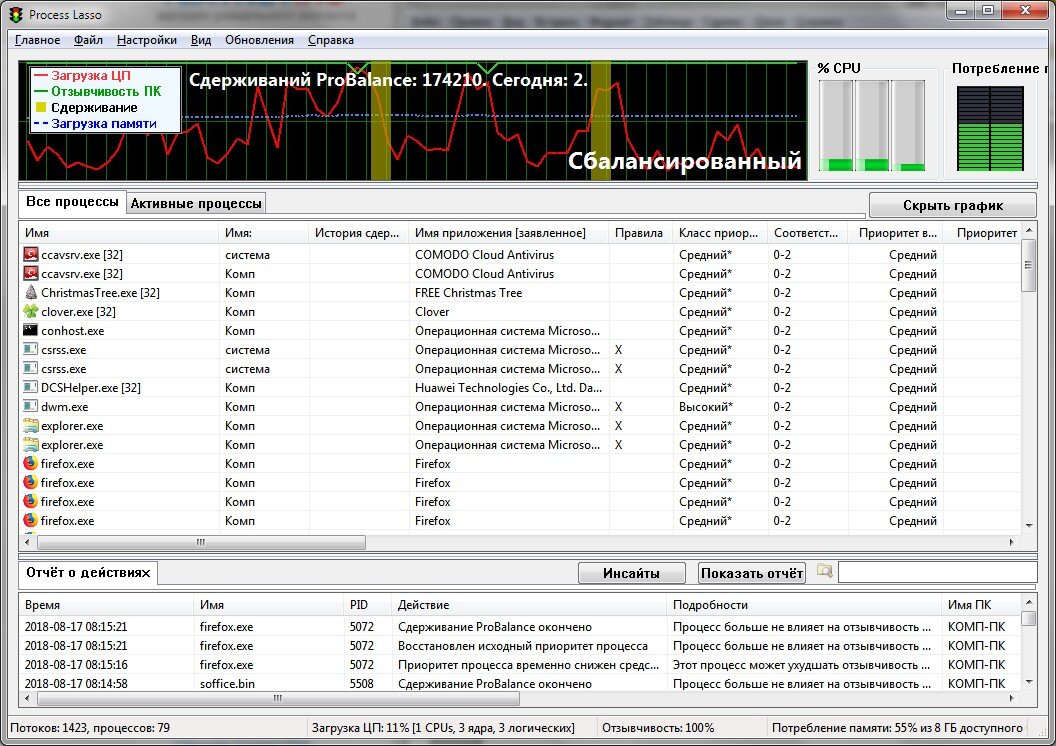Click the Сдерживание yellow legend entry

click(86, 107)
